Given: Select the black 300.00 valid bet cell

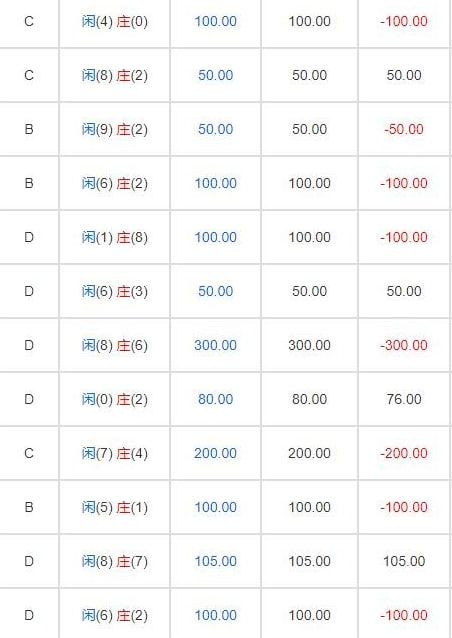Looking at the screenshot, I should click(x=309, y=345).
